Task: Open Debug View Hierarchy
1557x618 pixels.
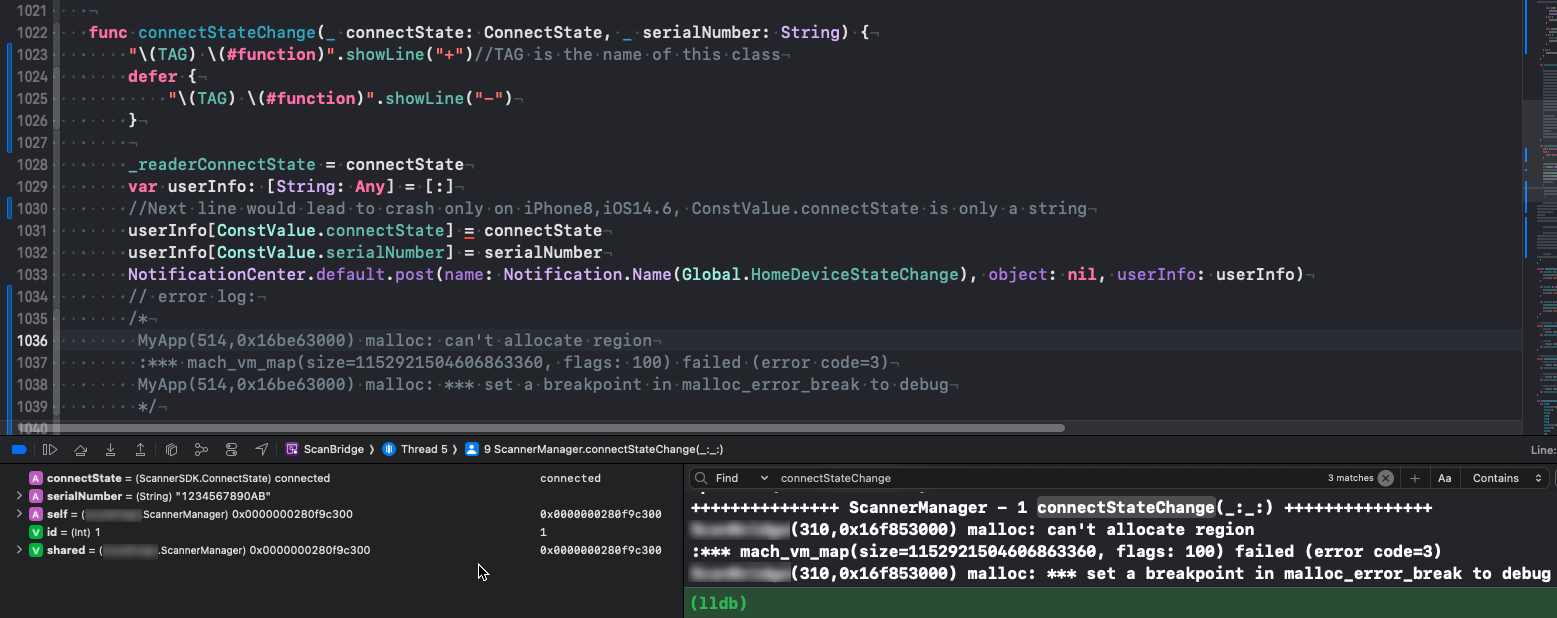Action: click(x=171, y=449)
